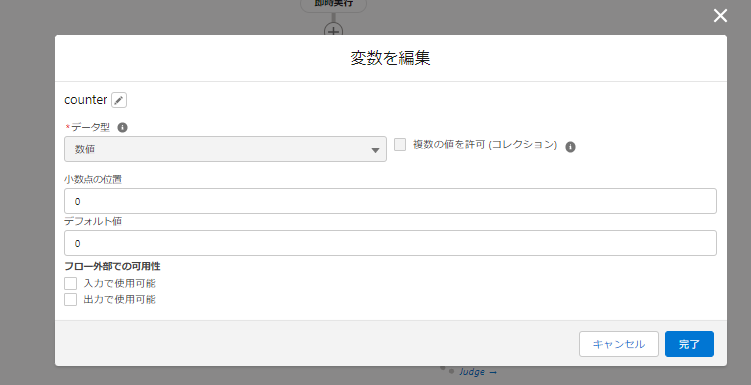Click into the 小数点の位置 input field

click(x=390, y=201)
